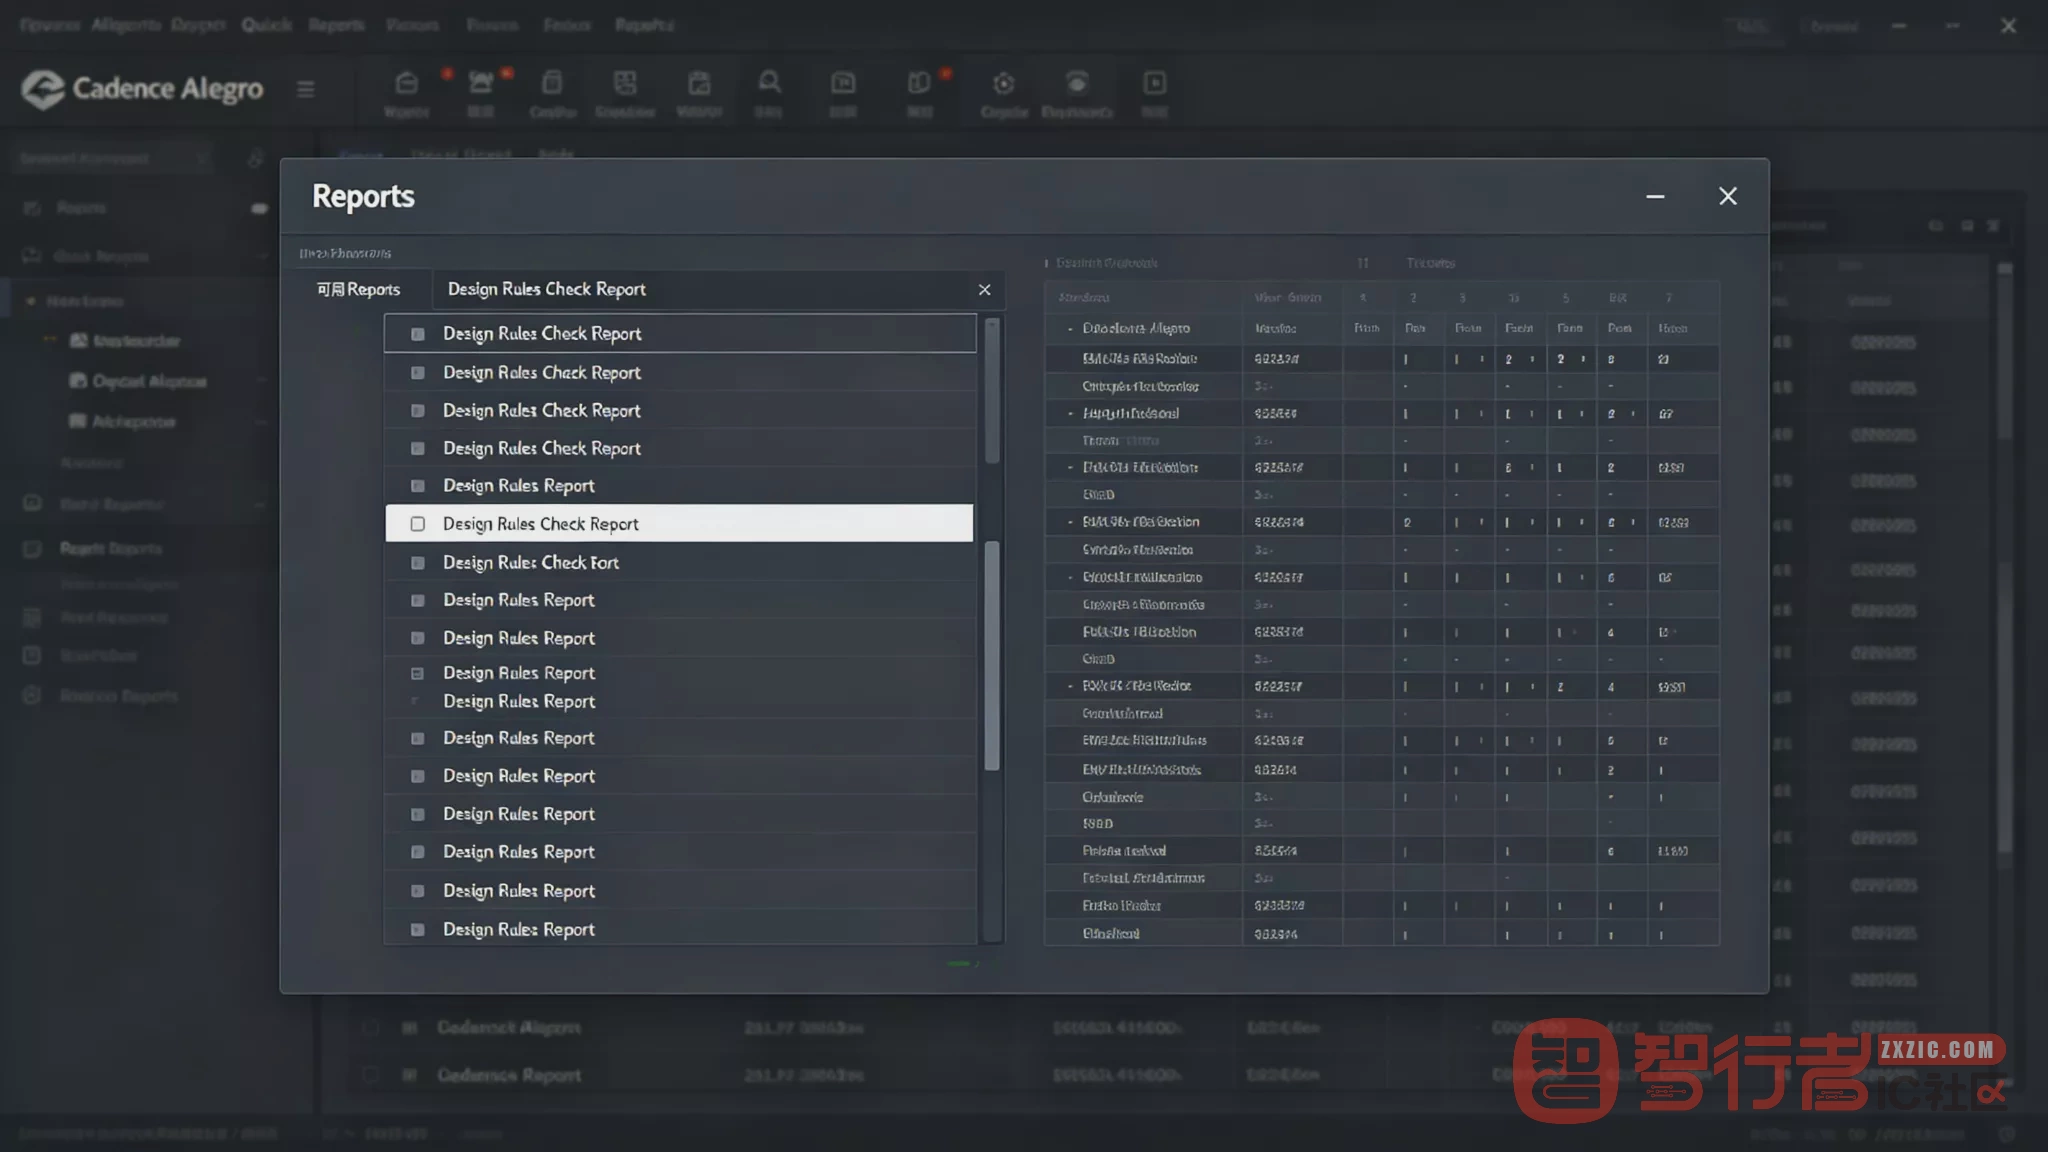Open the hamburger menu beside Cadence Alegro logo
This screenshot has width=2048, height=1152.
point(306,89)
